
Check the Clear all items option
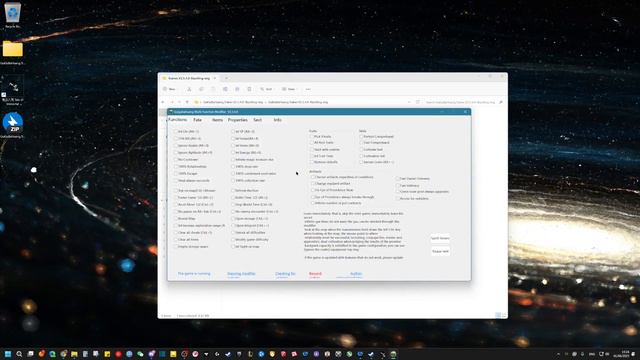tap(176, 240)
